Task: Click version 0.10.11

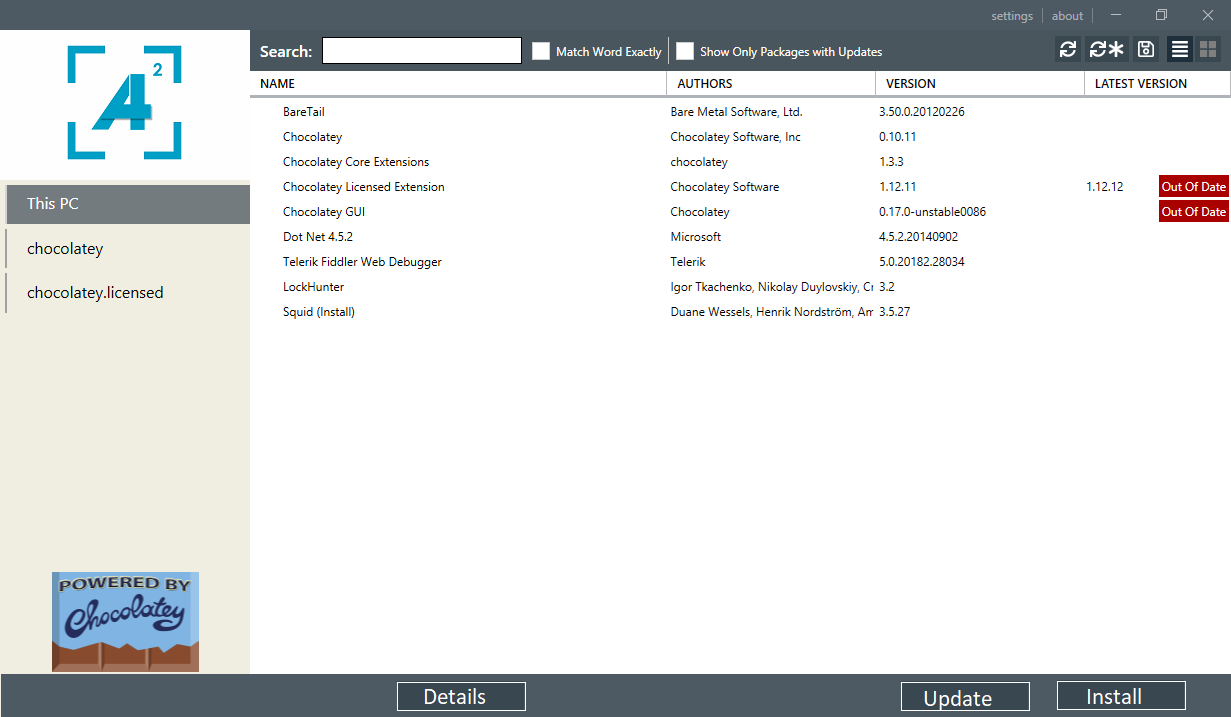Action: click(x=898, y=137)
